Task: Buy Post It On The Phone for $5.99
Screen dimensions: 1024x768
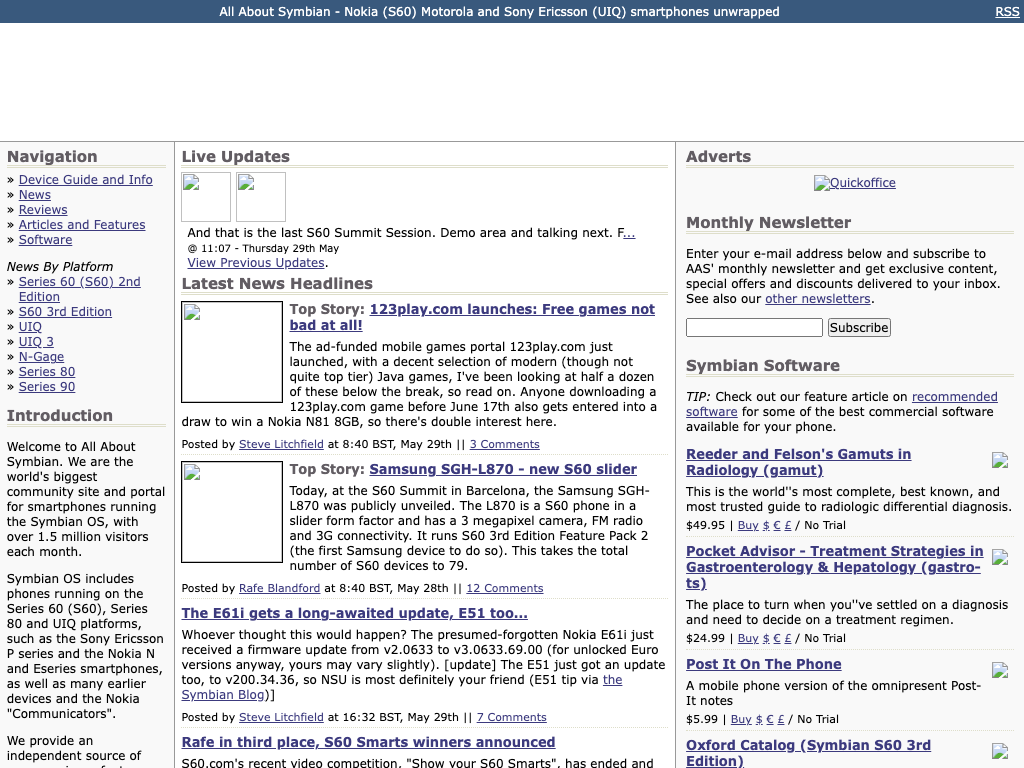Action: (x=741, y=719)
